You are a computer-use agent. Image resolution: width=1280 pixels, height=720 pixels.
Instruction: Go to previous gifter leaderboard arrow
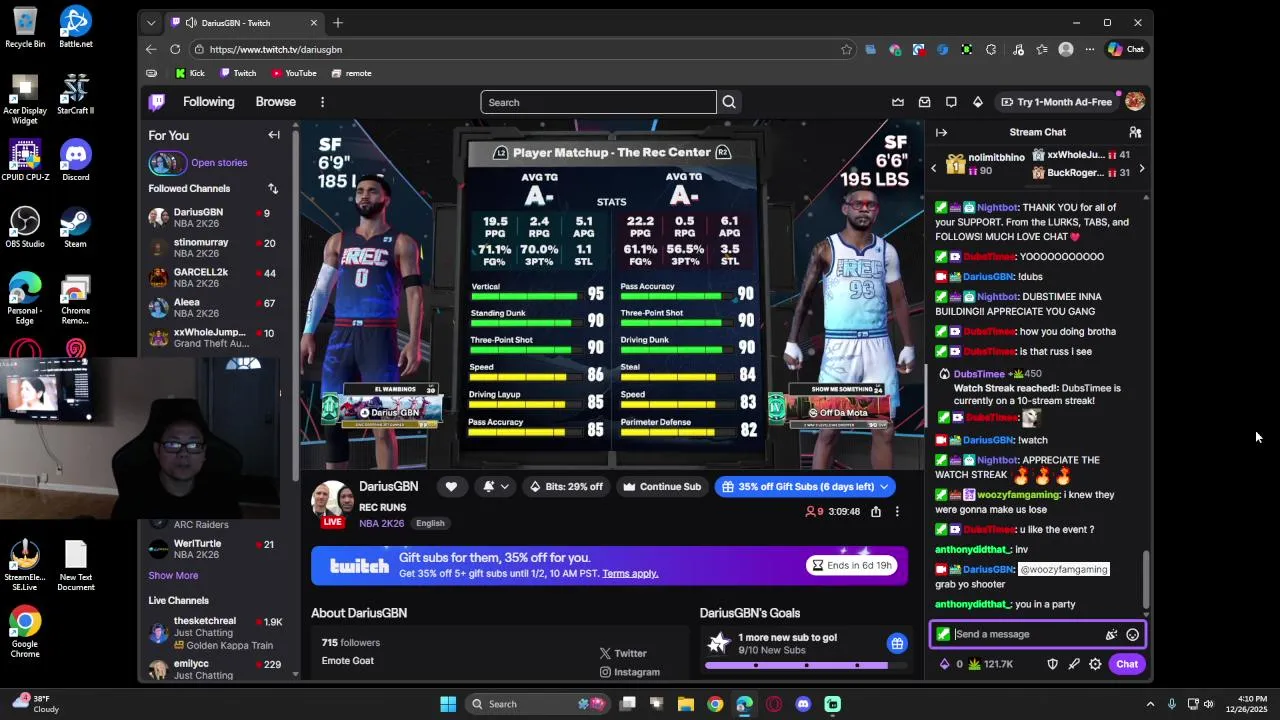coord(934,169)
